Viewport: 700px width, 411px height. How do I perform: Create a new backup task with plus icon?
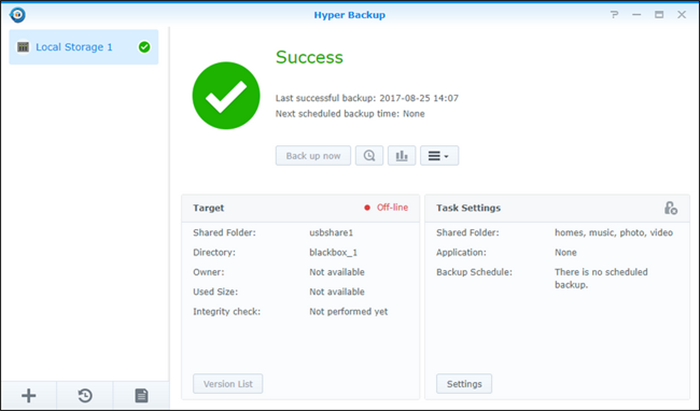pos(29,395)
